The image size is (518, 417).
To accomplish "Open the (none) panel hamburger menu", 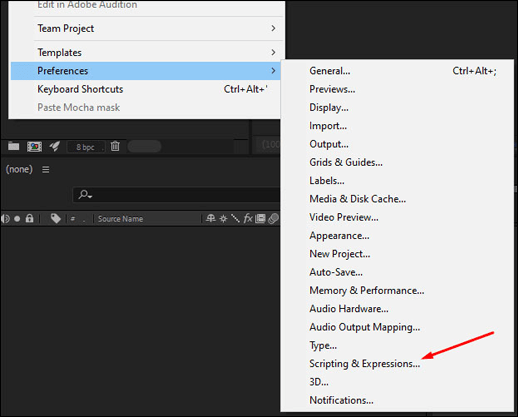I will 46,170.
